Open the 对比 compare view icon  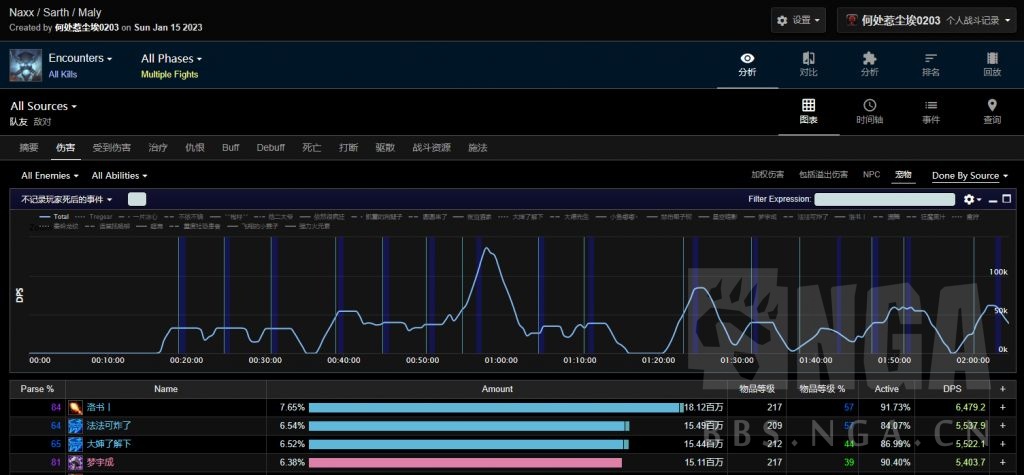click(x=808, y=64)
